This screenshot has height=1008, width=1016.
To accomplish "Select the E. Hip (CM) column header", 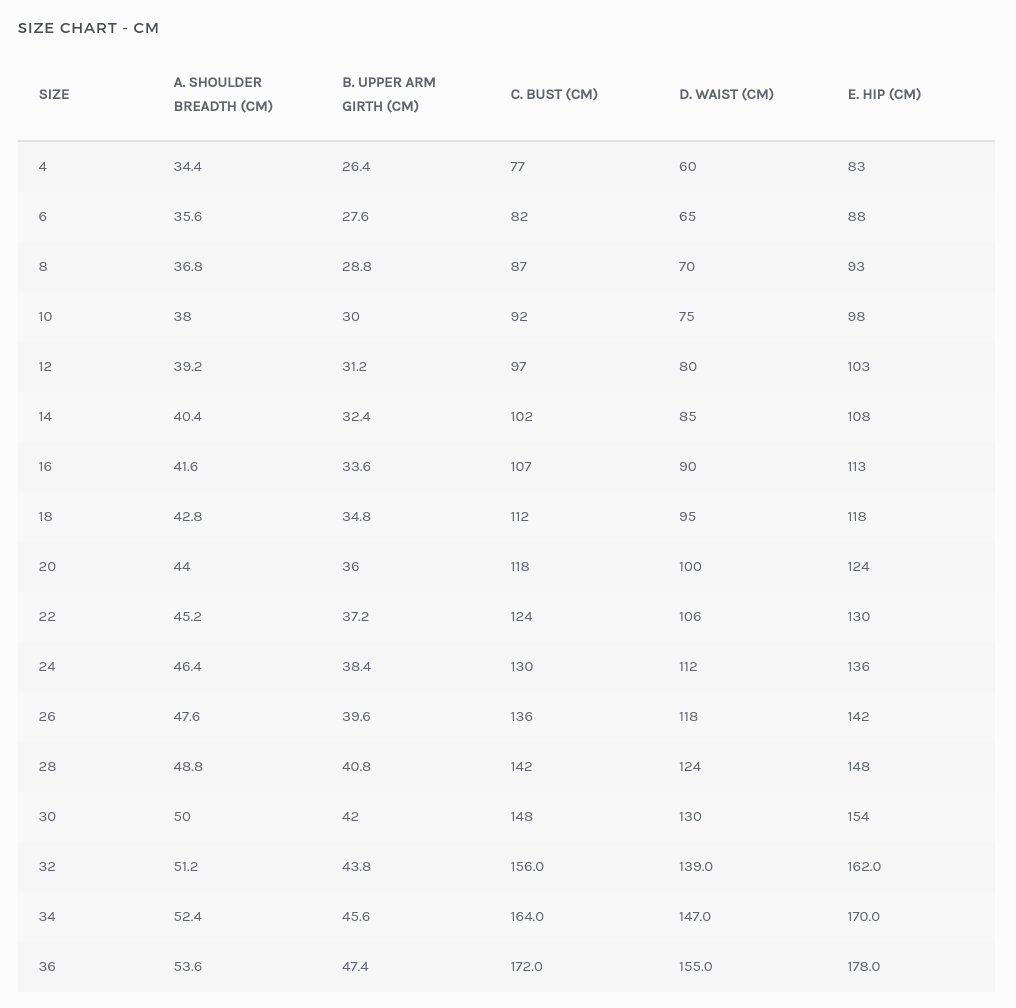I will tap(884, 94).
